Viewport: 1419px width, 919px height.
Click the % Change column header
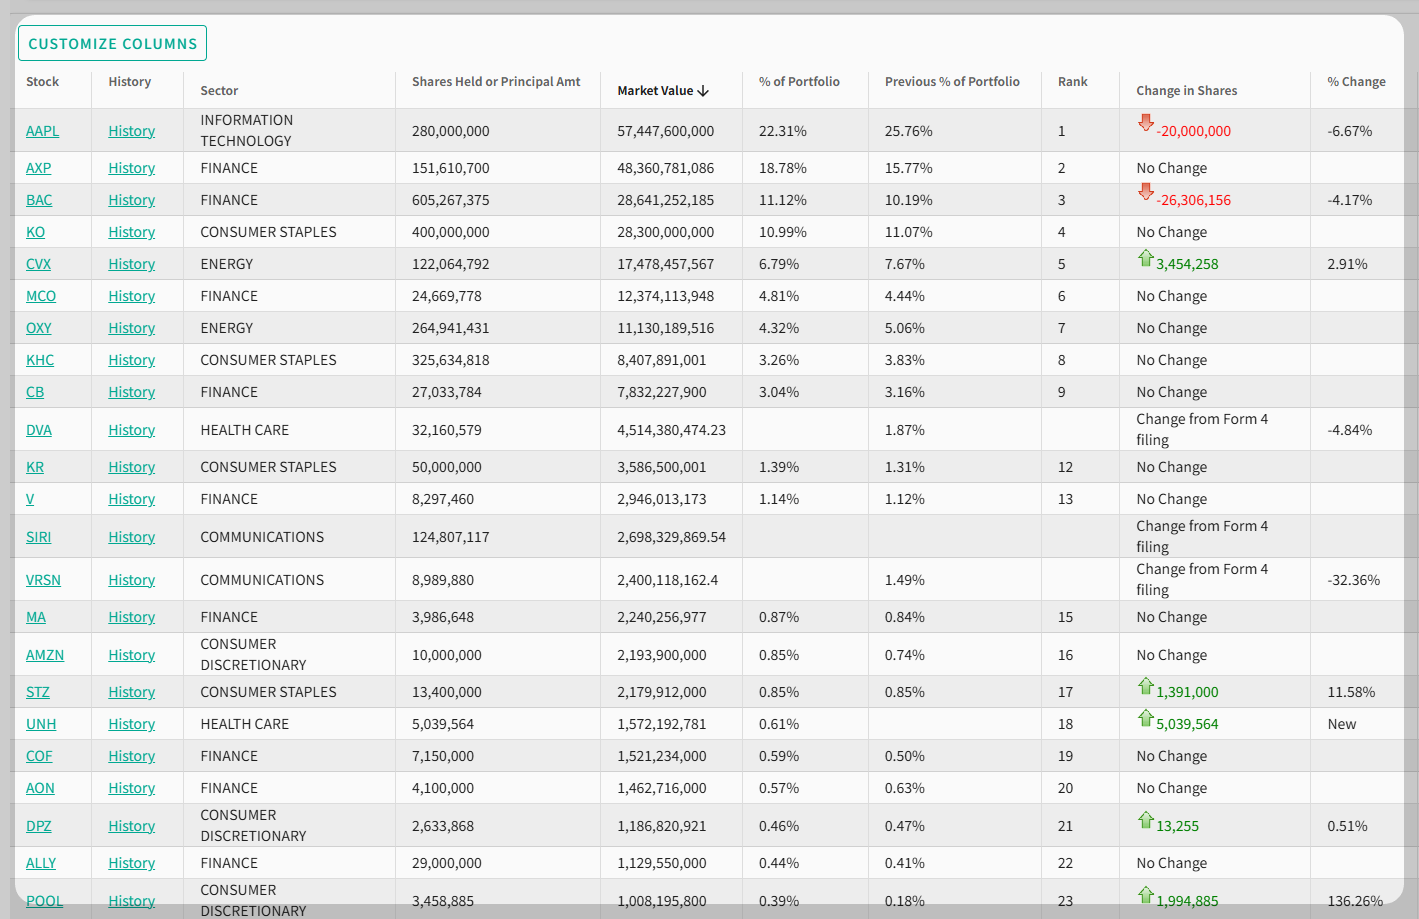[x=1356, y=82]
